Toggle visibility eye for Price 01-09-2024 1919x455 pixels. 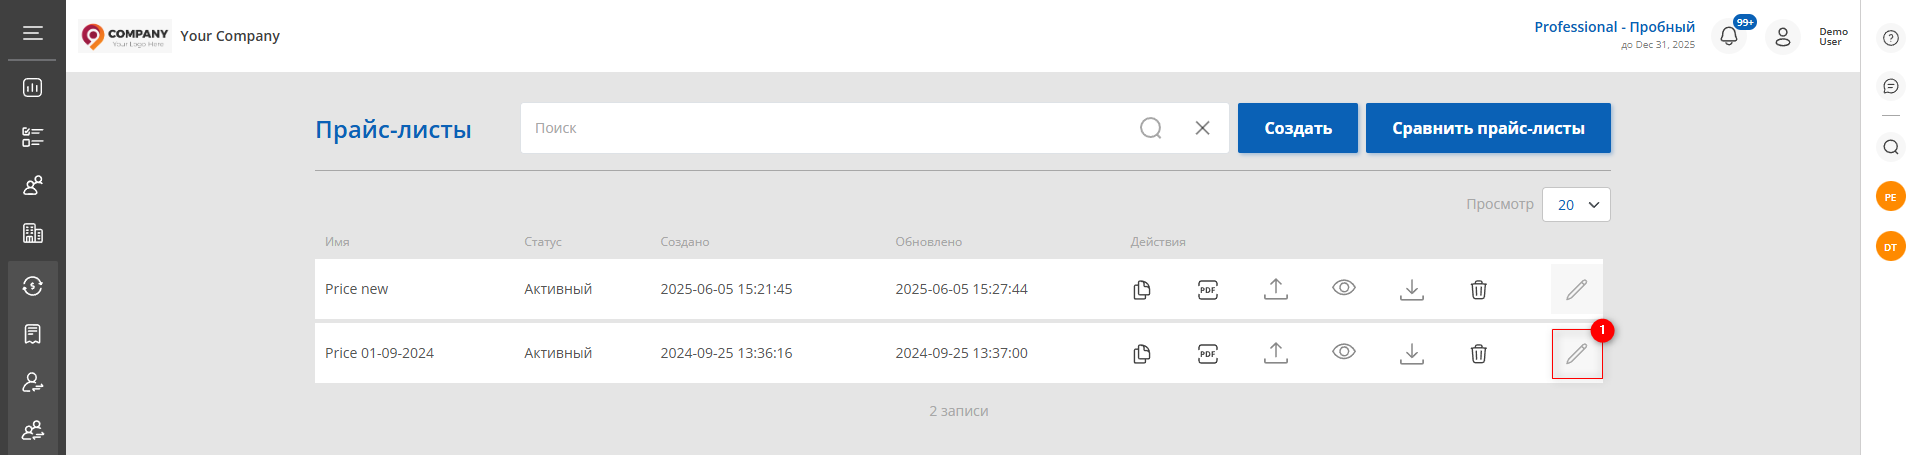pyautogui.click(x=1344, y=352)
